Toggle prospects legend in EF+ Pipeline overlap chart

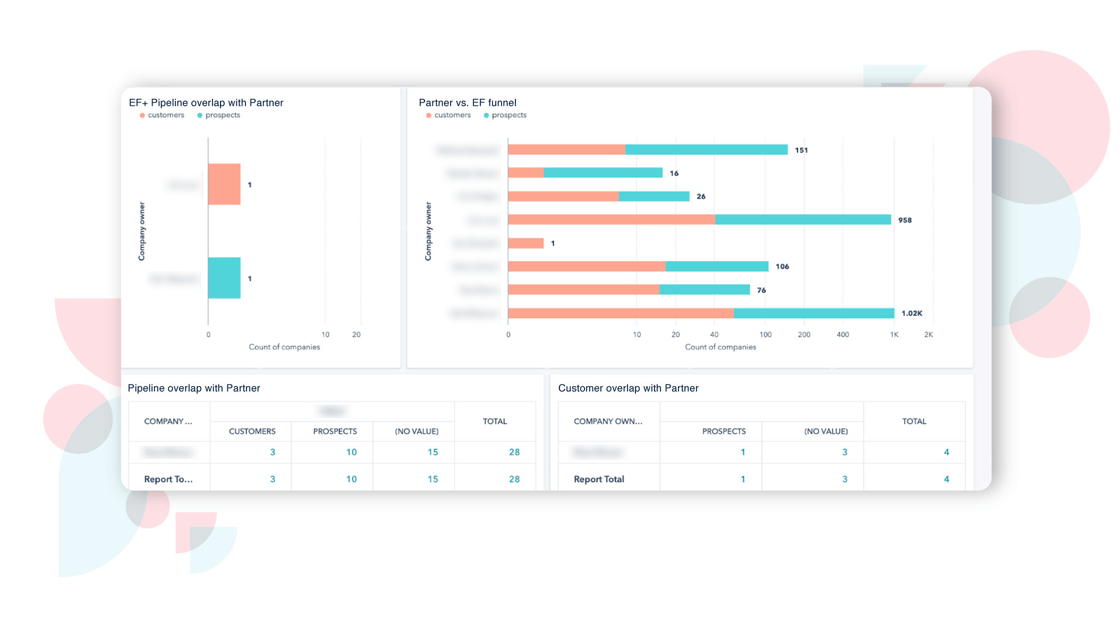219,115
